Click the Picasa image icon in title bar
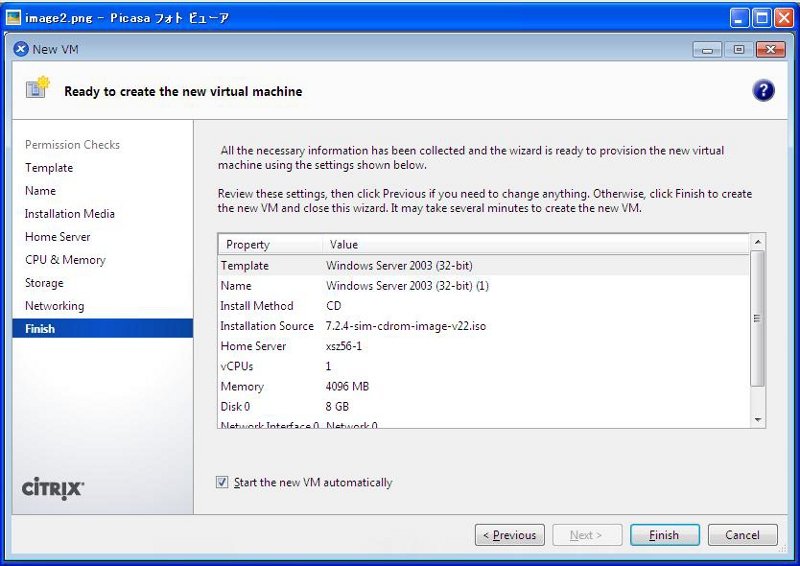The width and height of the screenshot is (800, 566). (x=13, y=18)
